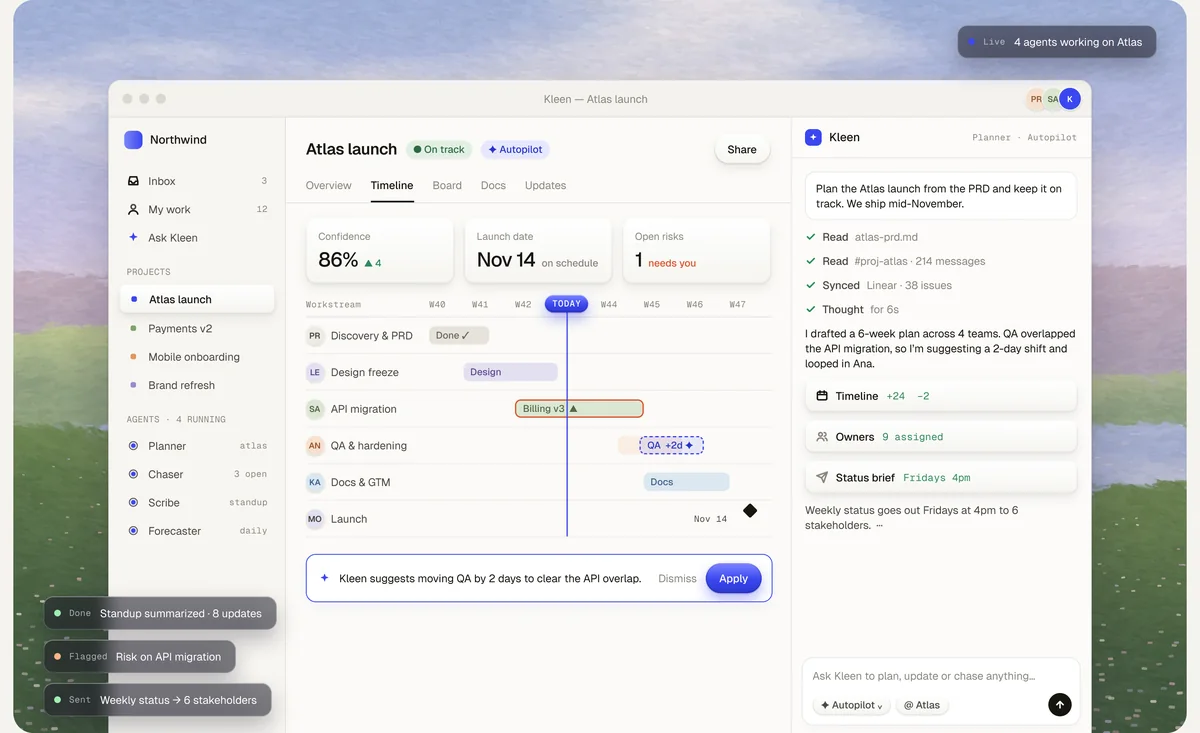Click the AN avatar on QA row
Screen dimensions: 1200x733
(315, 446)
